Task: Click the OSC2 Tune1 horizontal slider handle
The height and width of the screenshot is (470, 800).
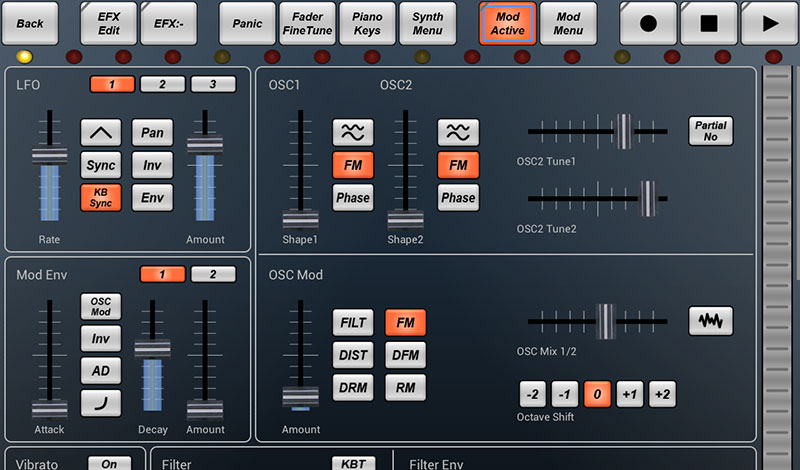Action: click(x=623, y=131)
